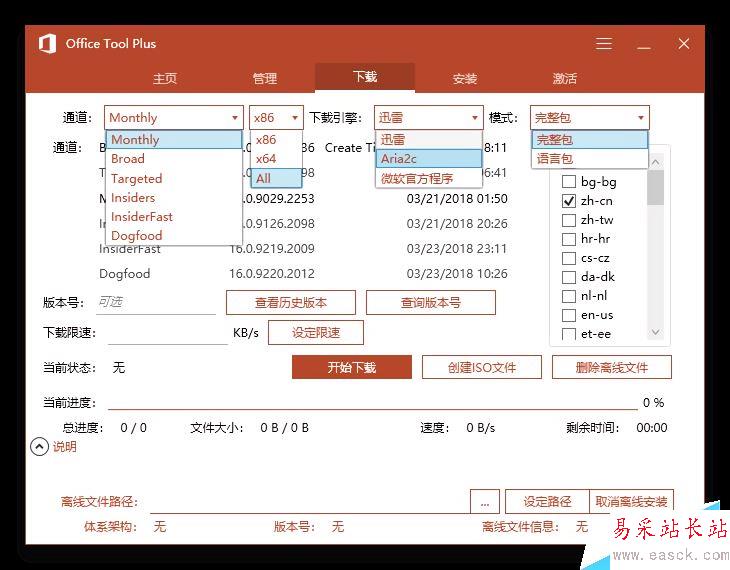Image resolution: width=730 pixels, height=570 pixels.
Task: Click the 查询版本号 button
Action: (431, 303)
